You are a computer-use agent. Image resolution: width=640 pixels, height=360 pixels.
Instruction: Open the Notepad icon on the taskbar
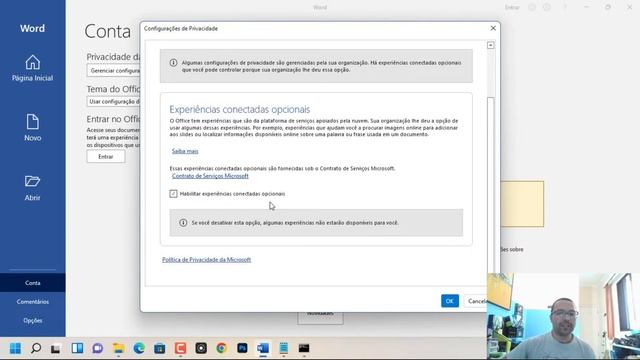[x=284, y=348]
